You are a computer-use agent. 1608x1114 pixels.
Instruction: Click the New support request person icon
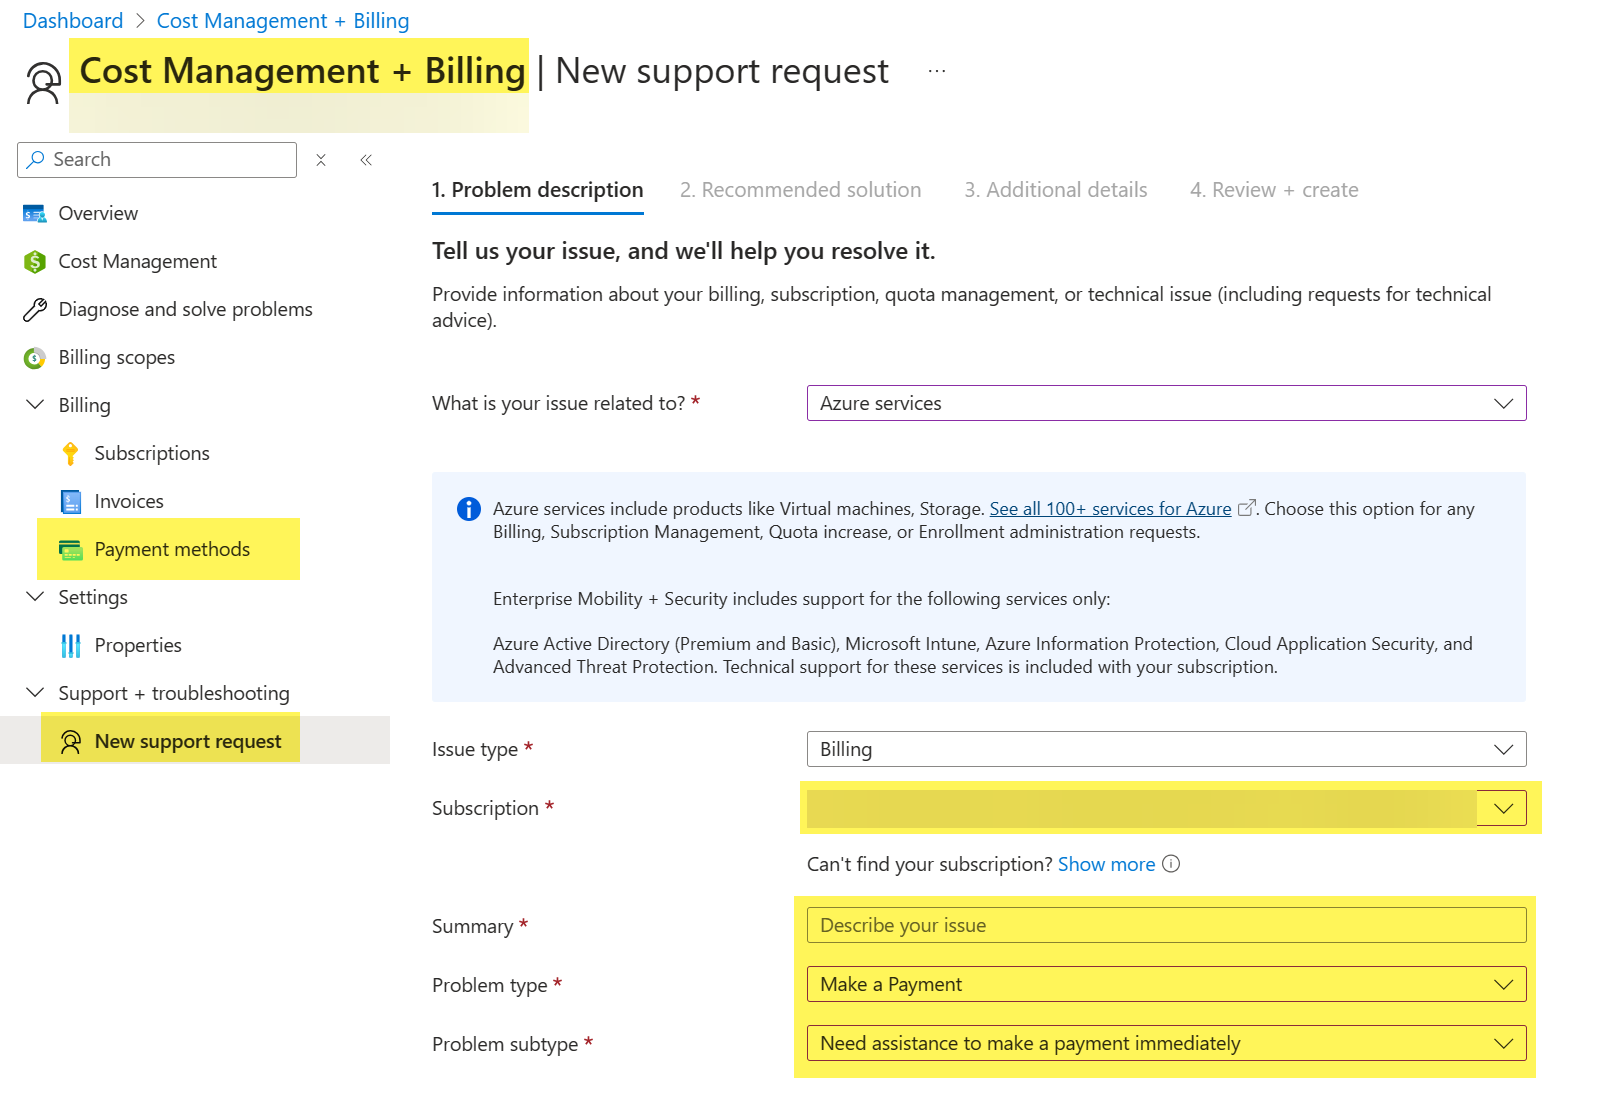tap(70, 742)
